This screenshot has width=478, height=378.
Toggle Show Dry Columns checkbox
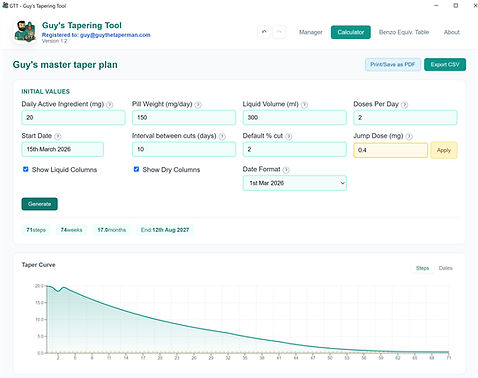(136, 169)
